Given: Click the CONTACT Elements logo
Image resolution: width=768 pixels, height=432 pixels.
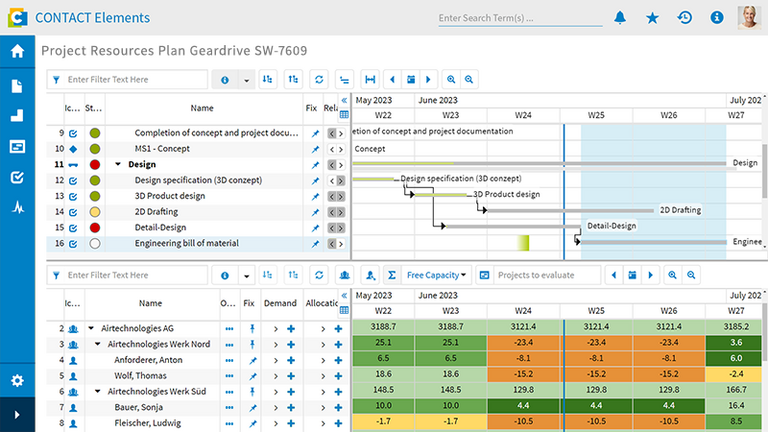Looking at the screenshot, I should click(x=18, y=18).
